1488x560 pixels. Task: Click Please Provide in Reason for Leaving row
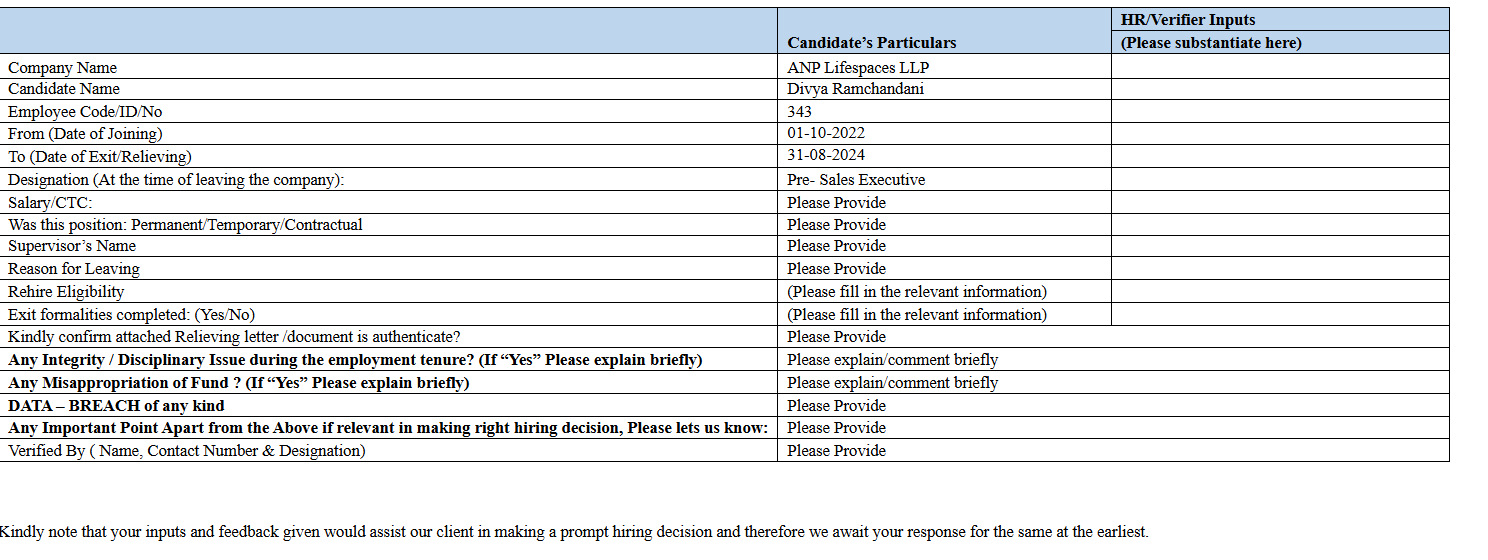point(836,269)
